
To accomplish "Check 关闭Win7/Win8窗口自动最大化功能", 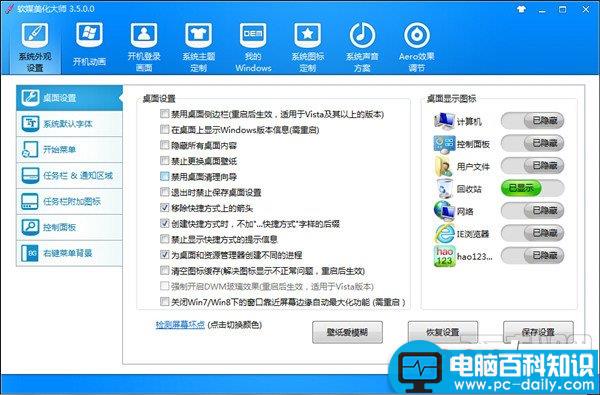I will tap(165, 302).
